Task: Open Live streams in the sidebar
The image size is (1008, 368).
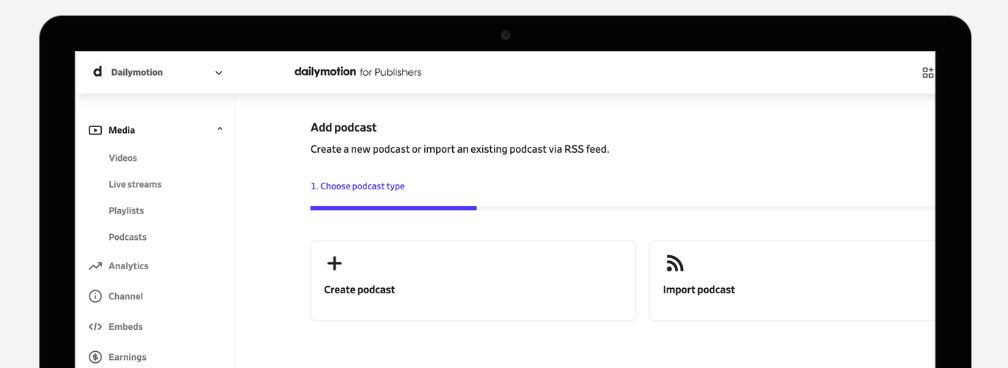Action: click(x=135, y=184)
